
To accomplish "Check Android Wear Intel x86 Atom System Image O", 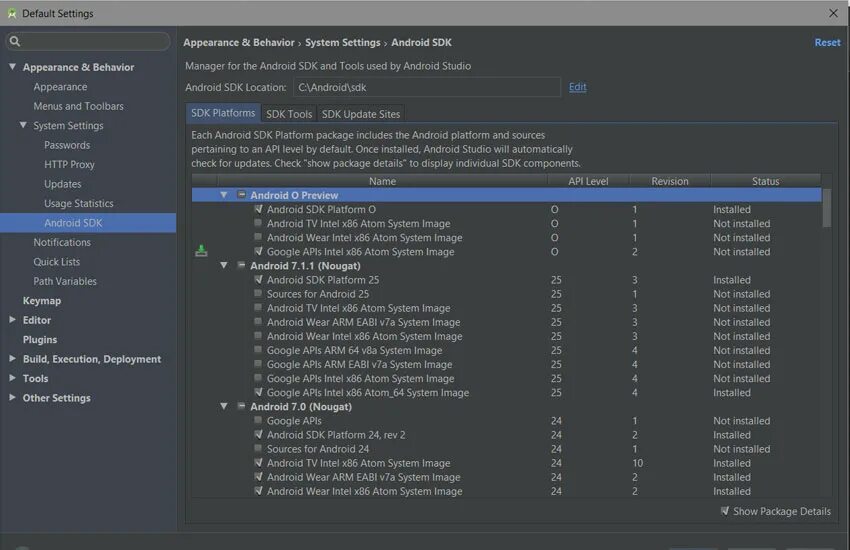I will (259, 237).
